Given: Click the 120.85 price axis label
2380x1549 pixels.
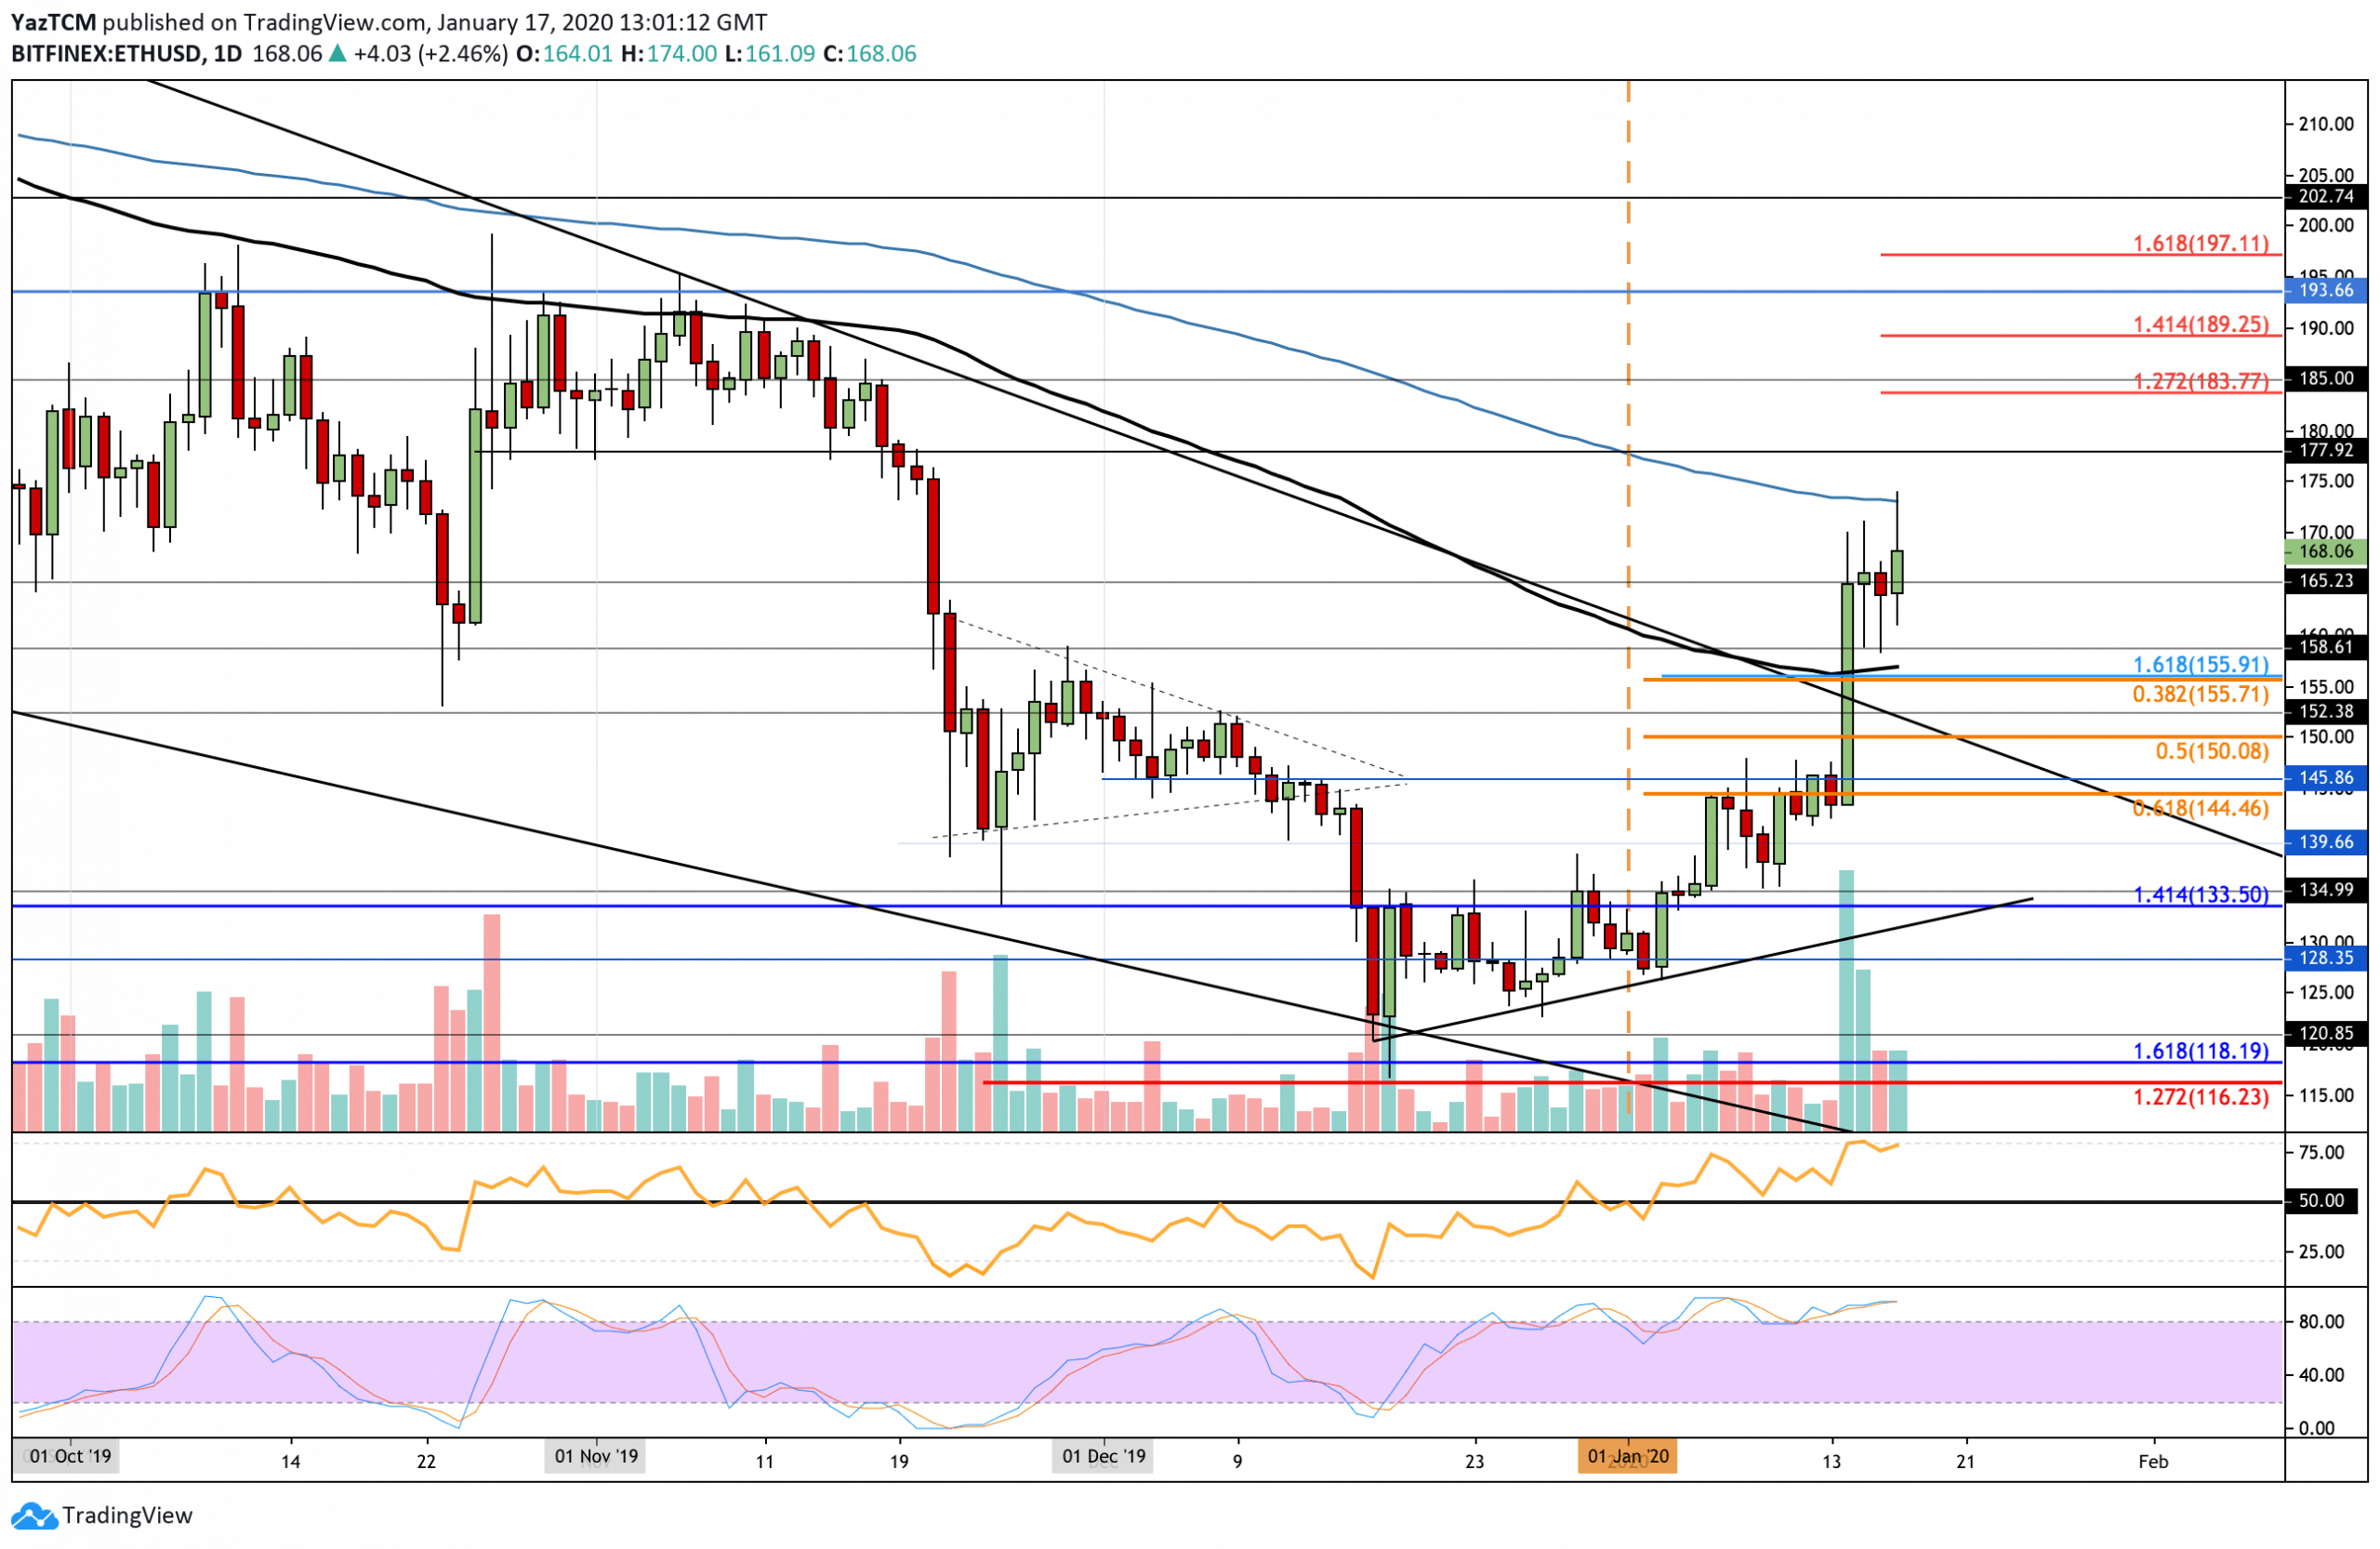Looking at the screenshot, I should (x=2326, y=1034).
